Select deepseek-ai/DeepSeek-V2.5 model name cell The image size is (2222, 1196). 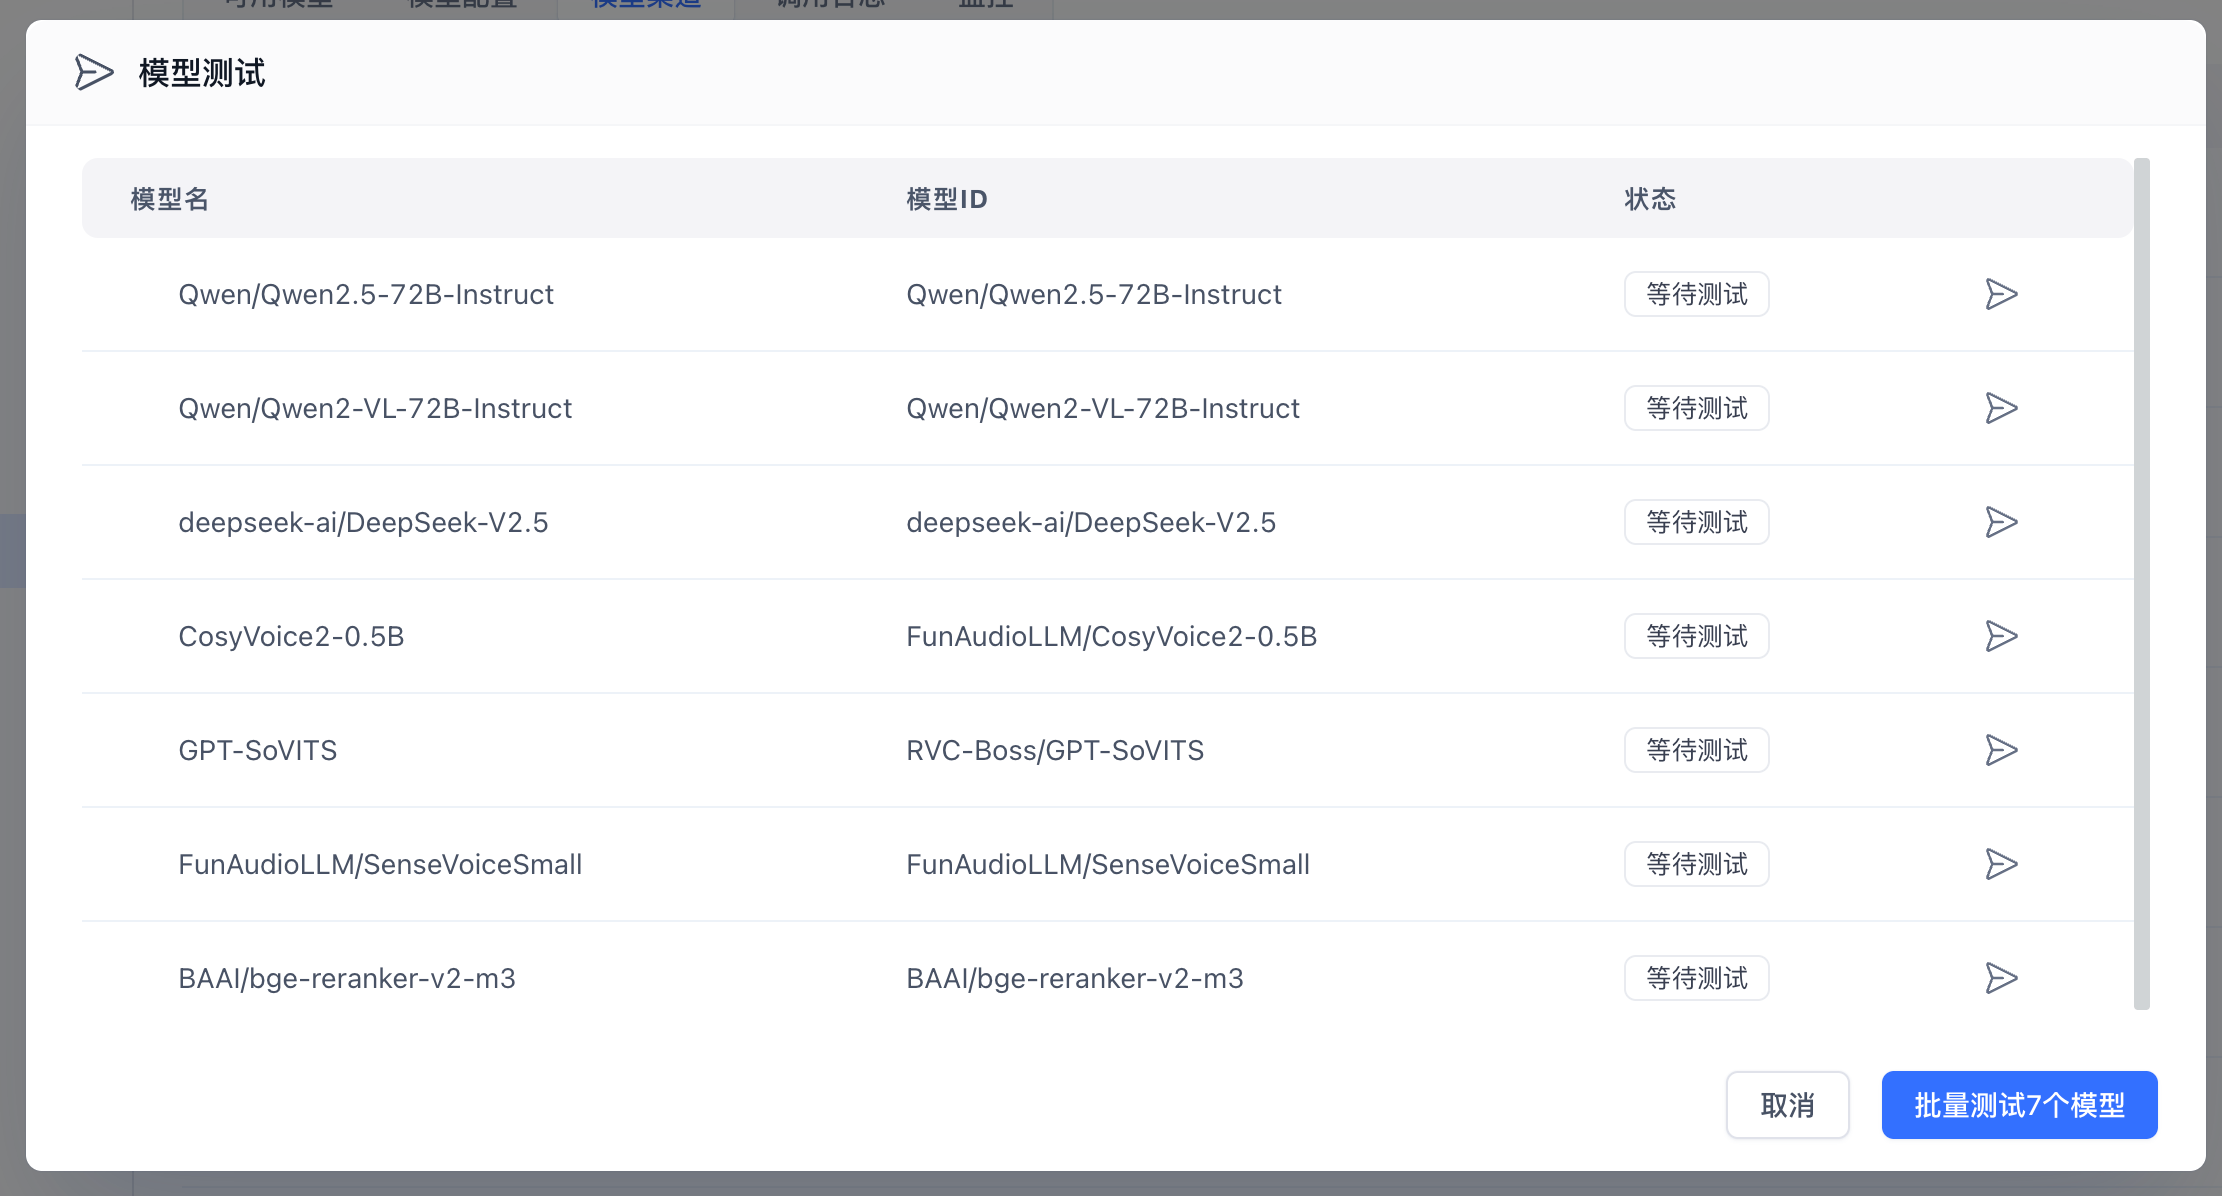tap(363, 522)
